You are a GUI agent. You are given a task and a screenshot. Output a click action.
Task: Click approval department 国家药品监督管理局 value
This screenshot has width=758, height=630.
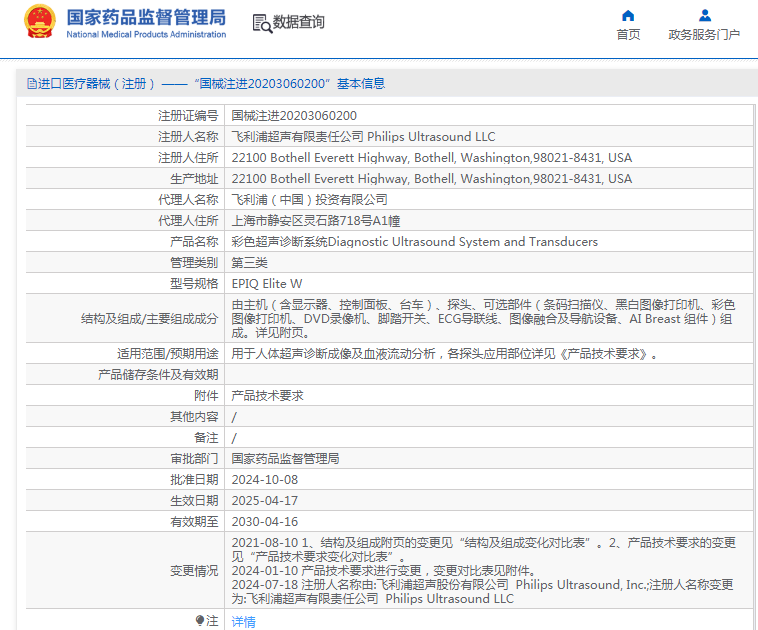point(285,459)
